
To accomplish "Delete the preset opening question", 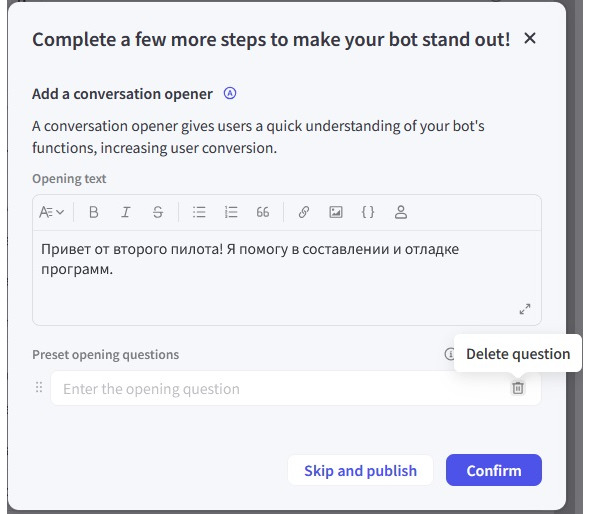I will (x=518, y=388).
